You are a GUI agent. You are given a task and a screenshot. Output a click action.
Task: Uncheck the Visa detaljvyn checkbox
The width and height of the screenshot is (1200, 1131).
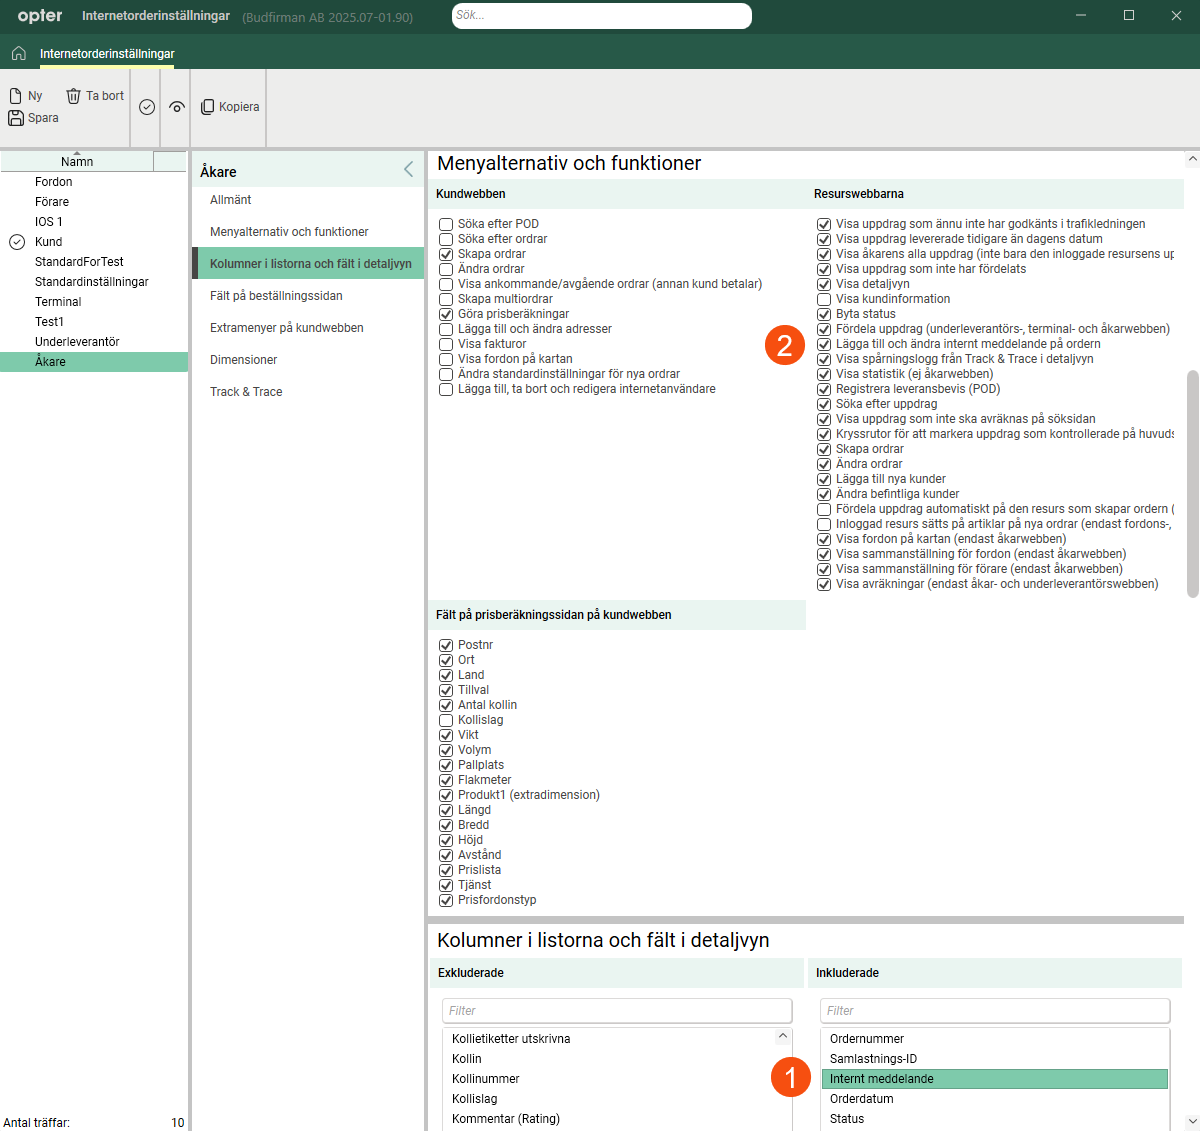(824, 284)
